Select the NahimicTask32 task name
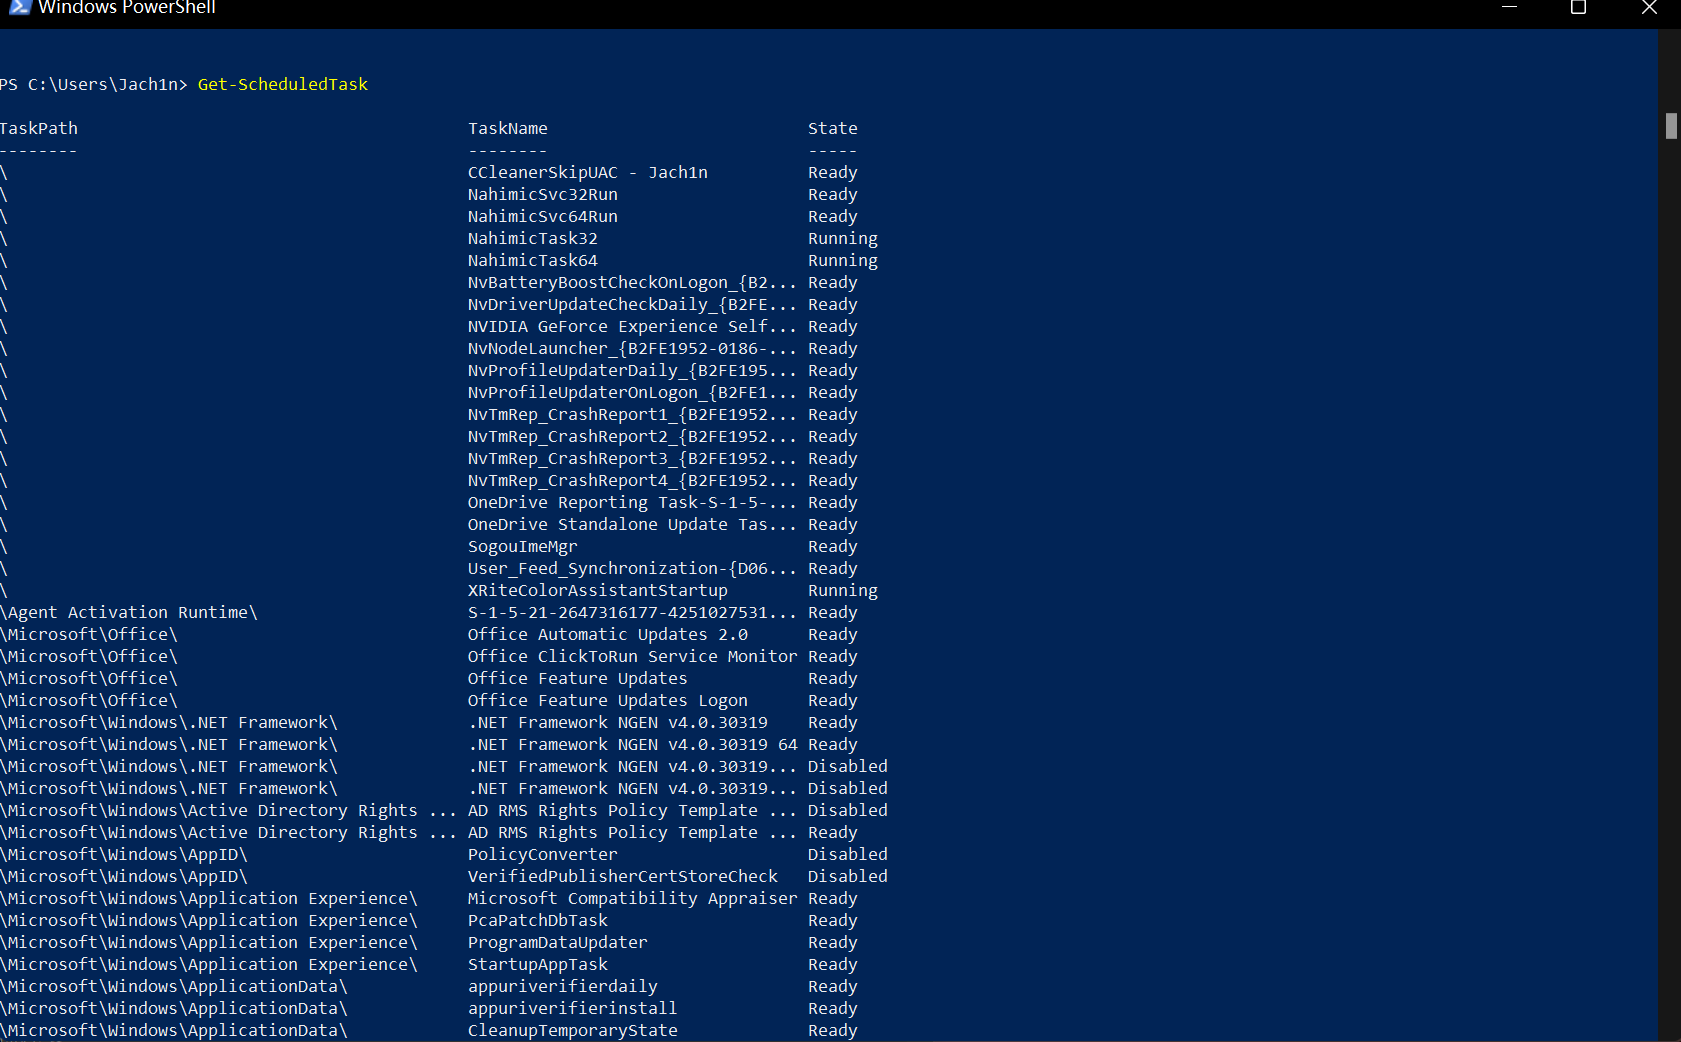This screenshot has width=1681, height=1042. (533, 238)
